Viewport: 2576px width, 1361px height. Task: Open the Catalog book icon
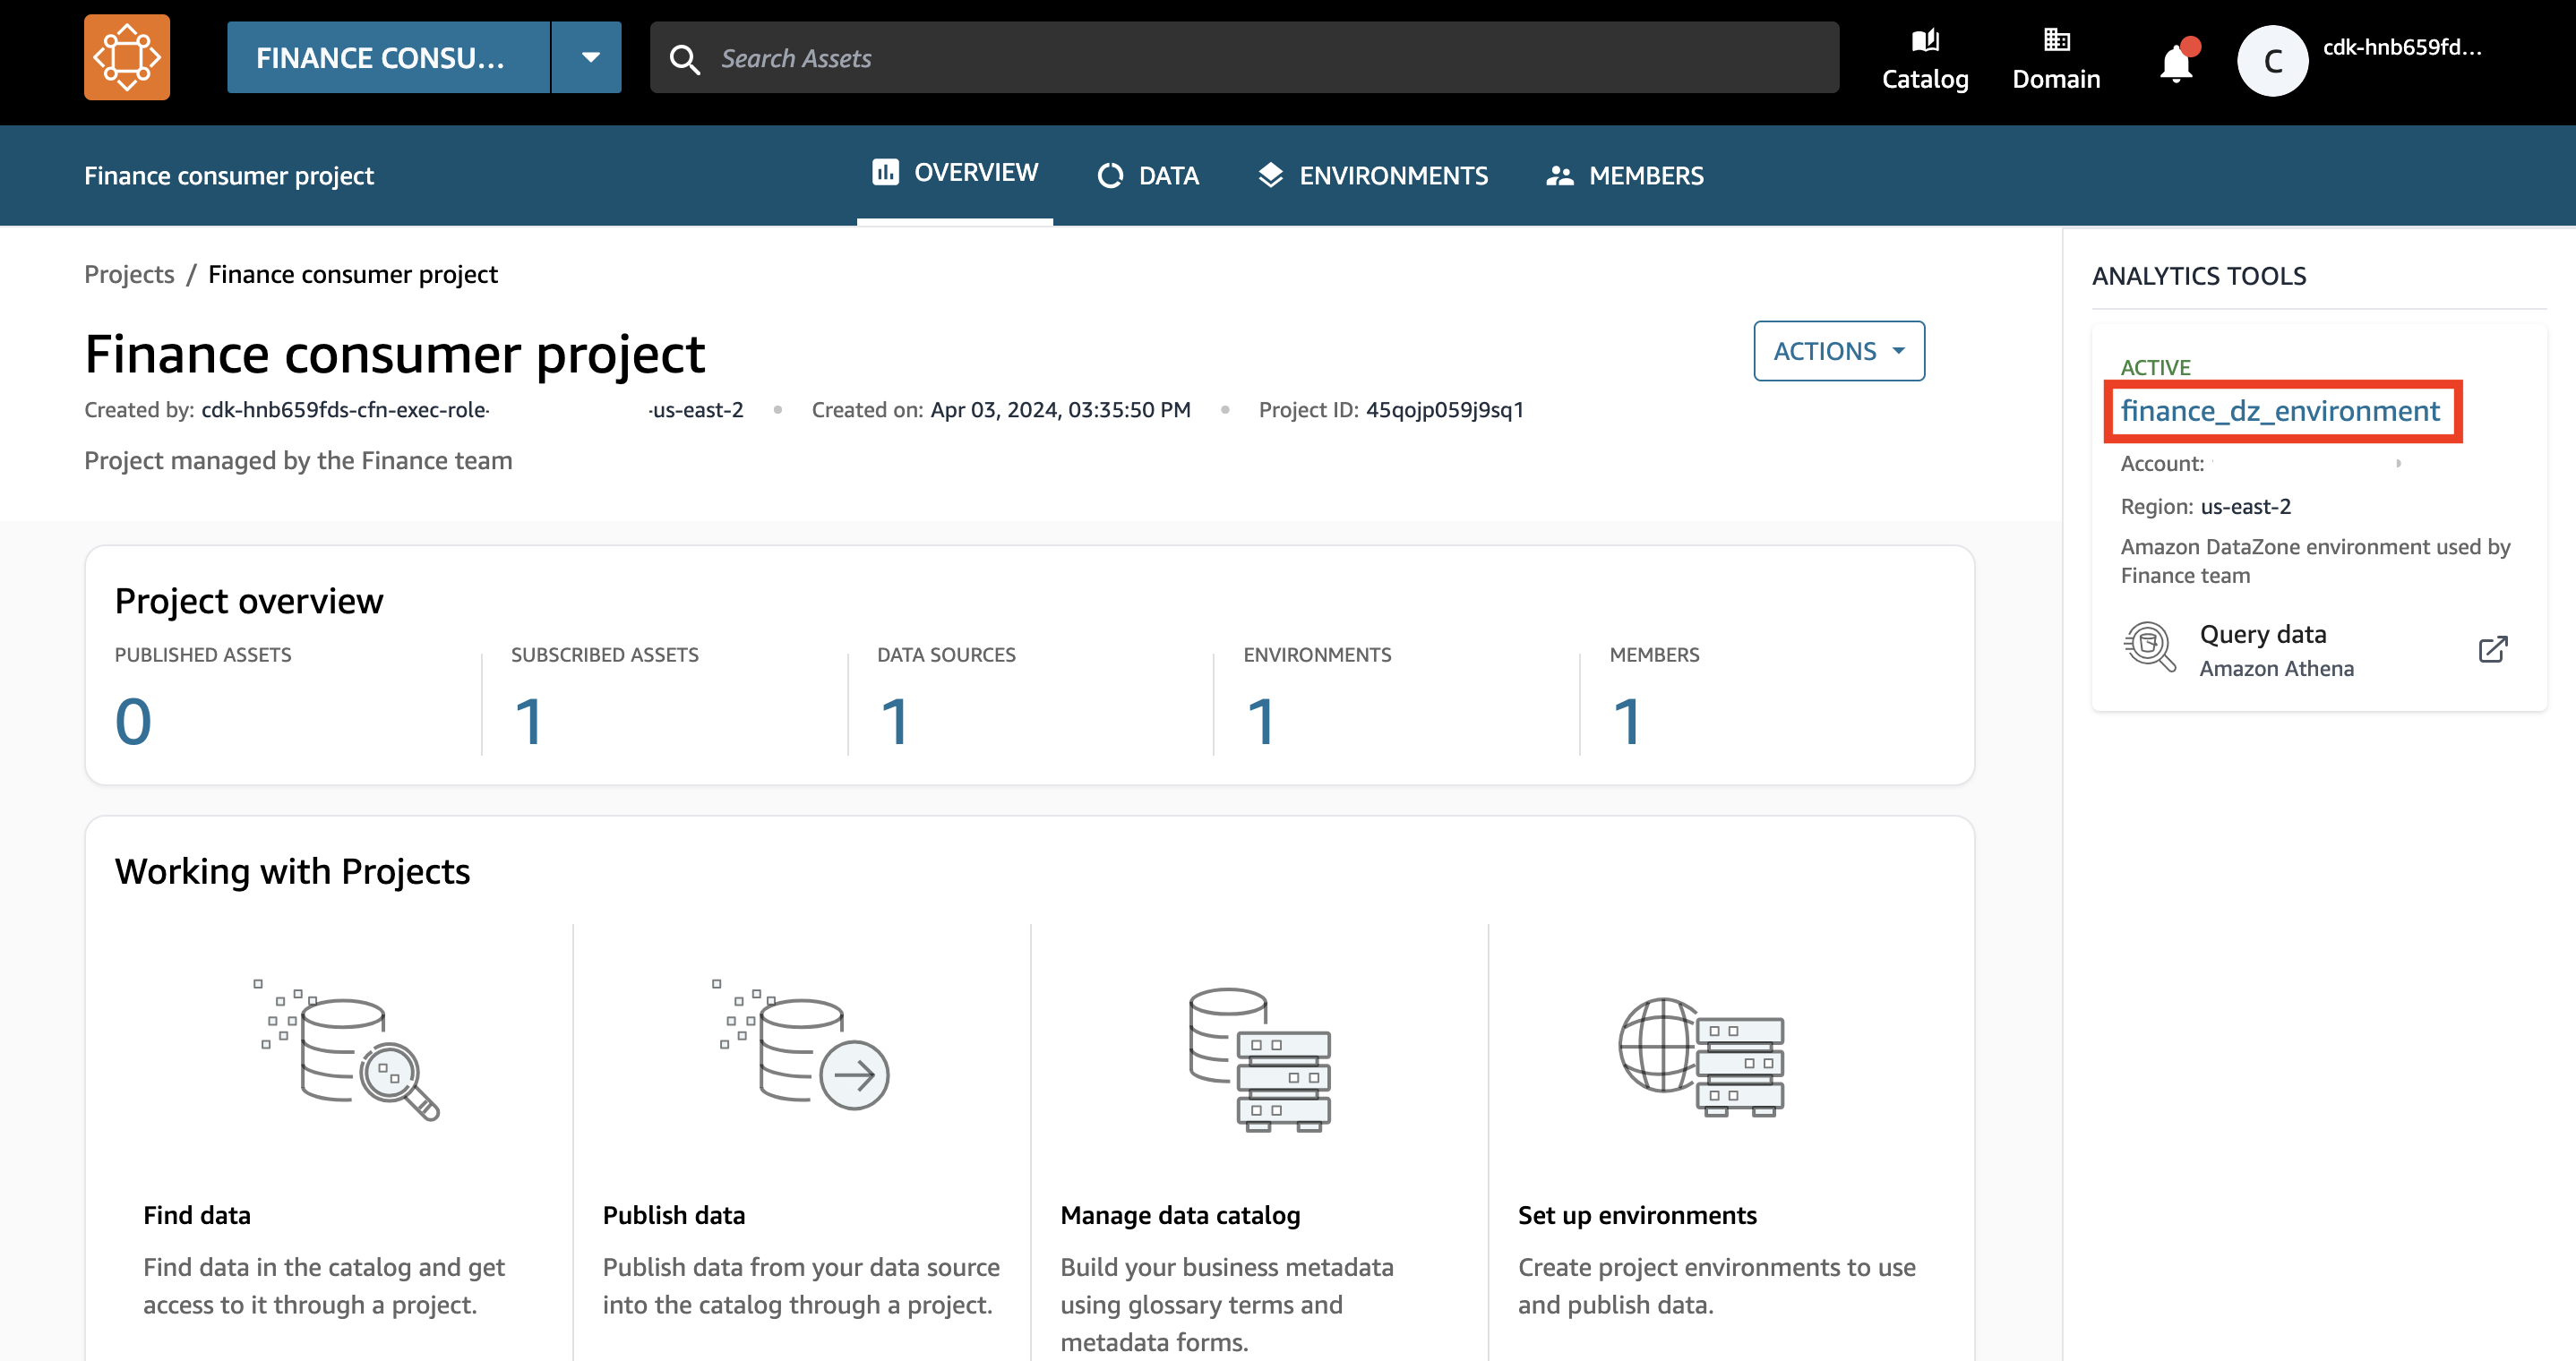[1924, 41]
